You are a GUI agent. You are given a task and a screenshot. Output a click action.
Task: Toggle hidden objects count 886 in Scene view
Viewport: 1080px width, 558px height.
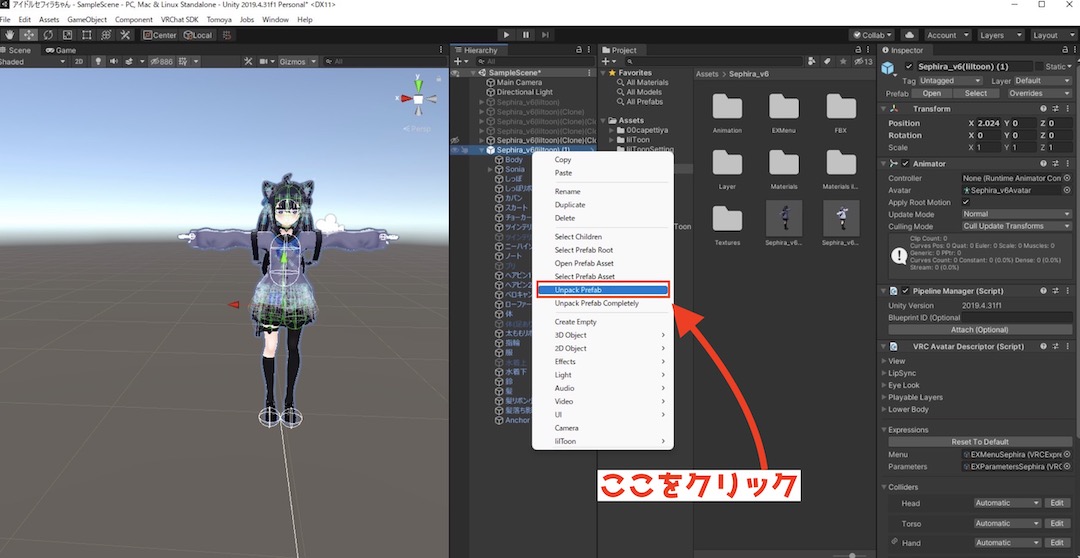coord(161,61)
